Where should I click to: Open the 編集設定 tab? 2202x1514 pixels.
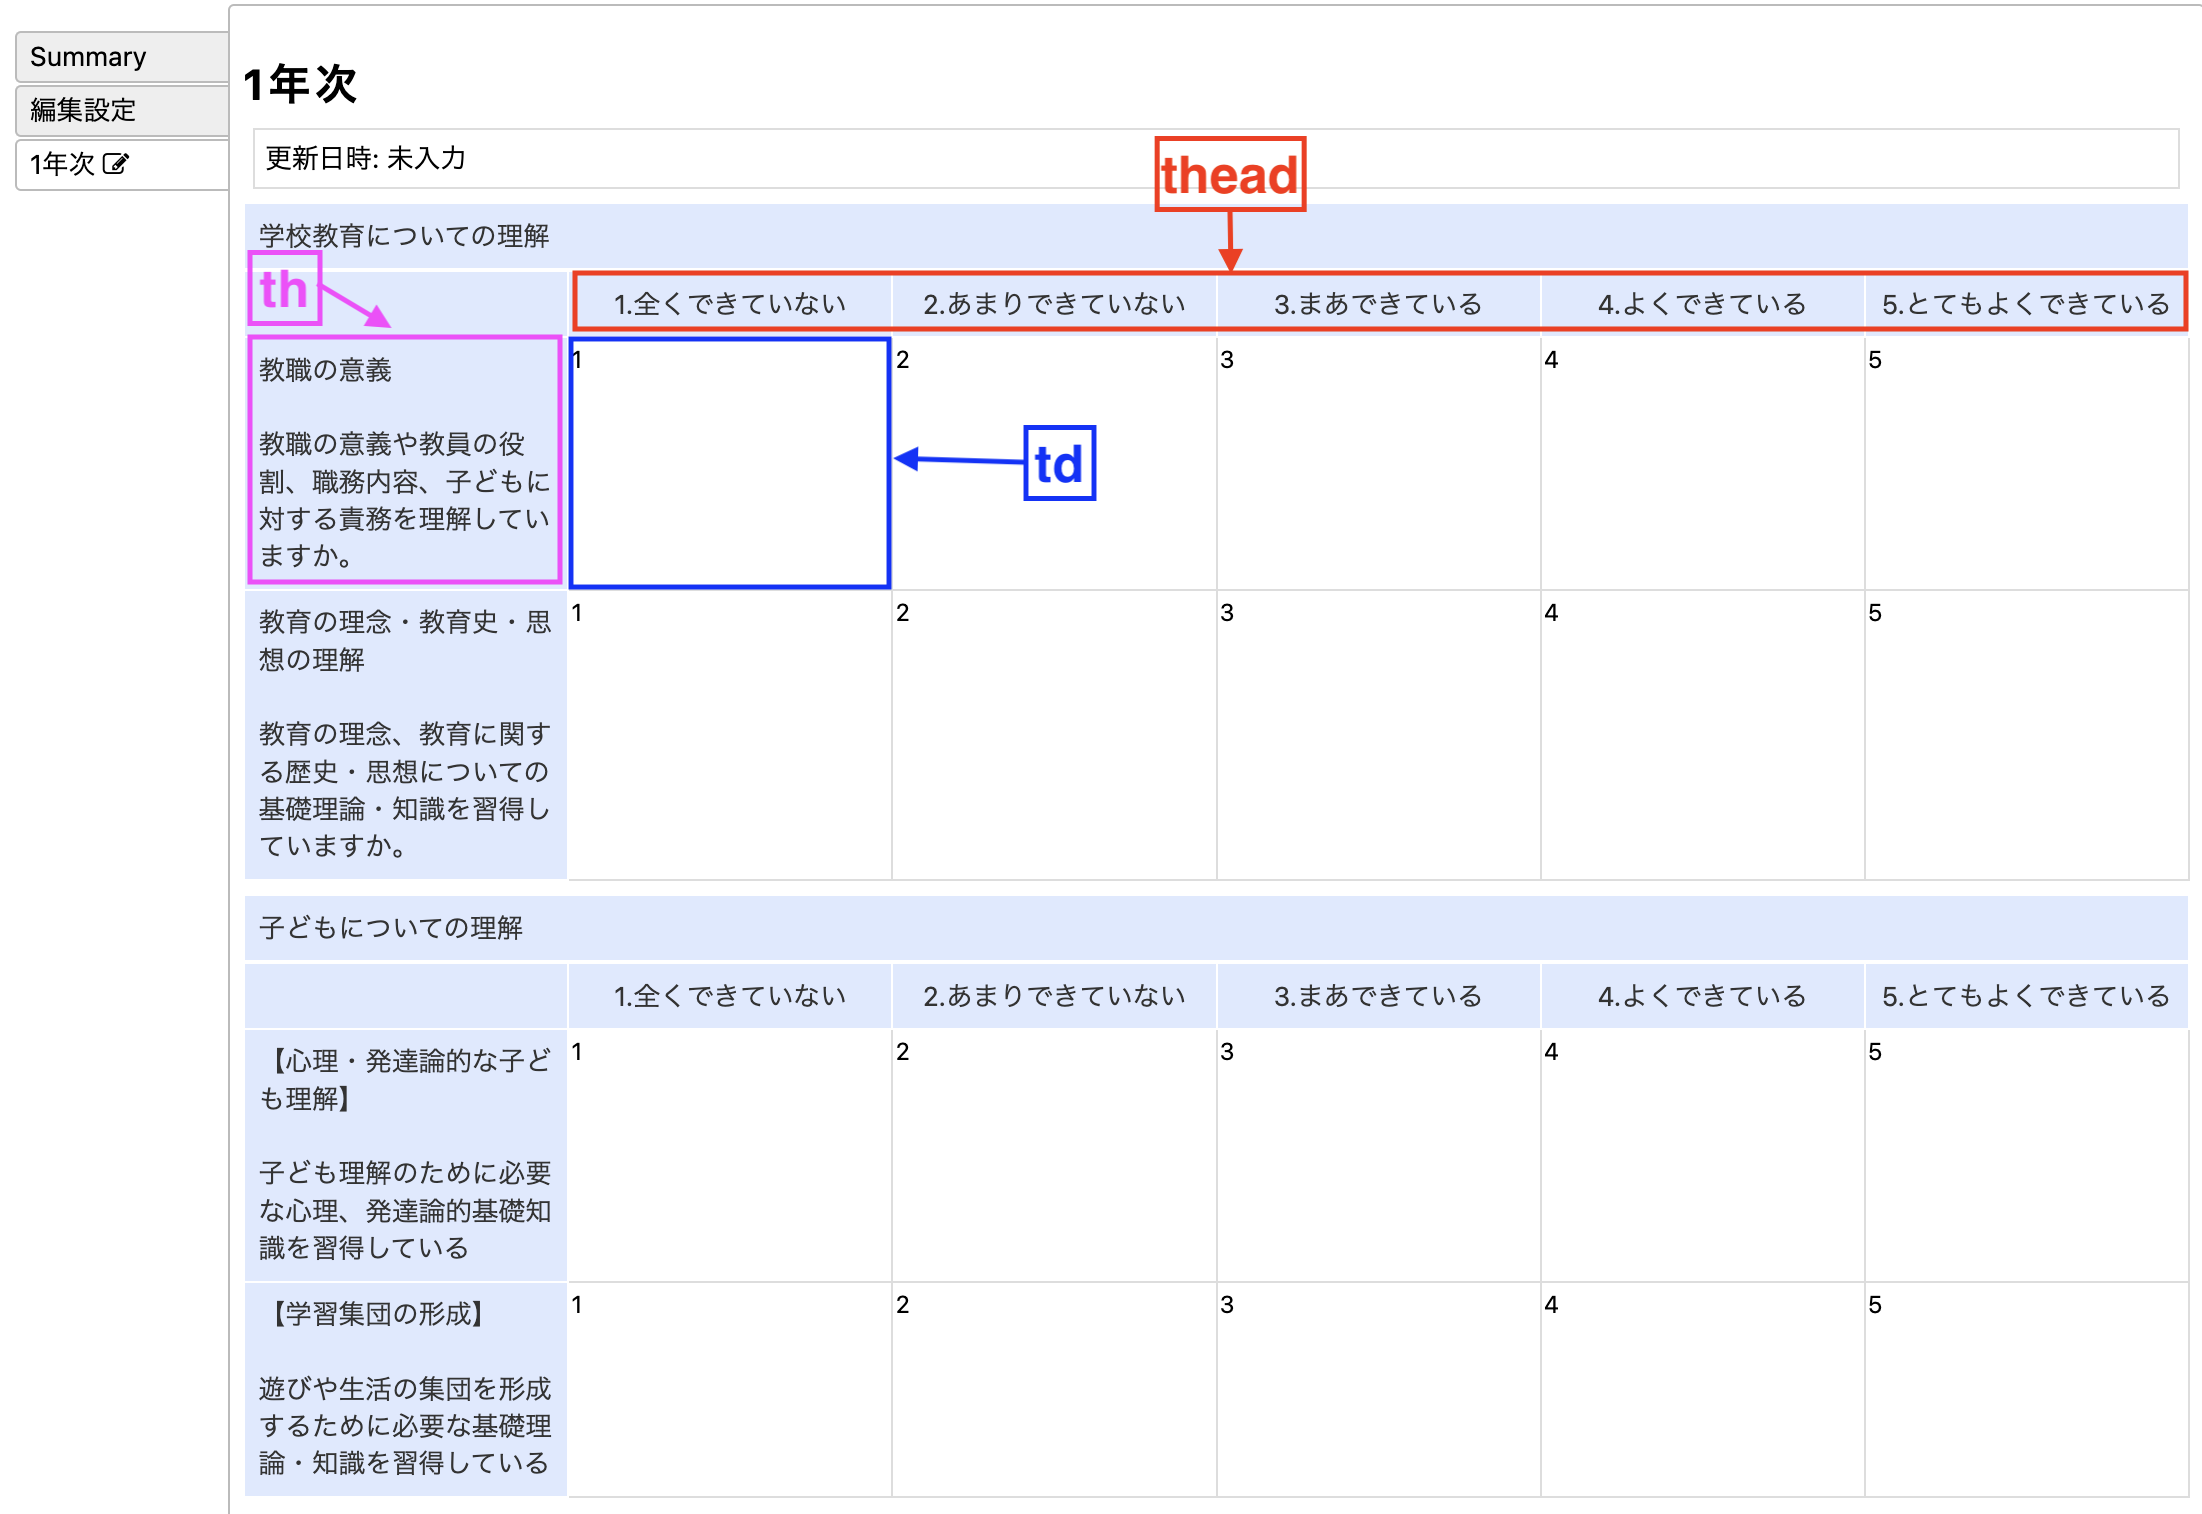pos(122,110)
